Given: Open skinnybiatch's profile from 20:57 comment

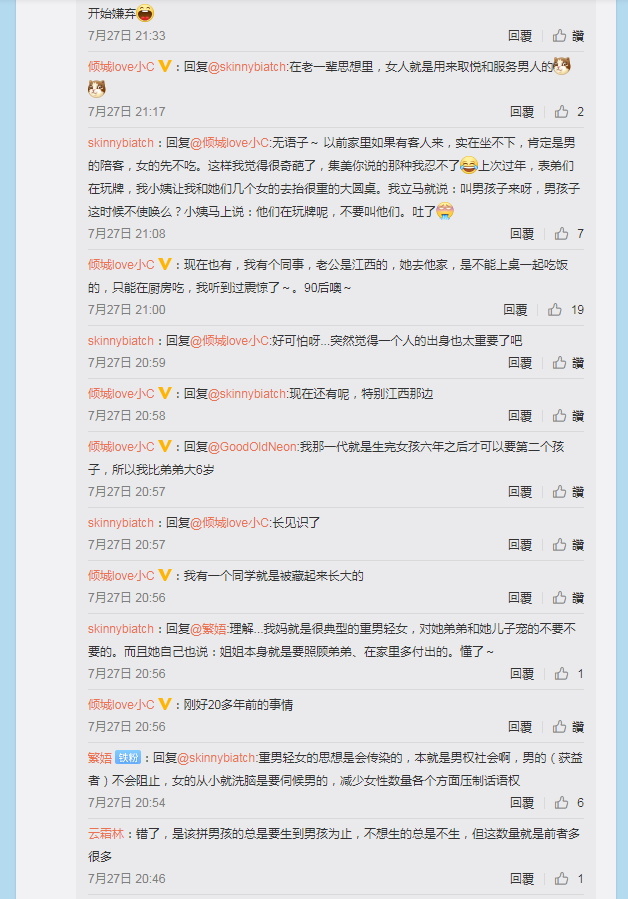Looking at the screenshot, I should pyautogui.click(x=120, y=523).
